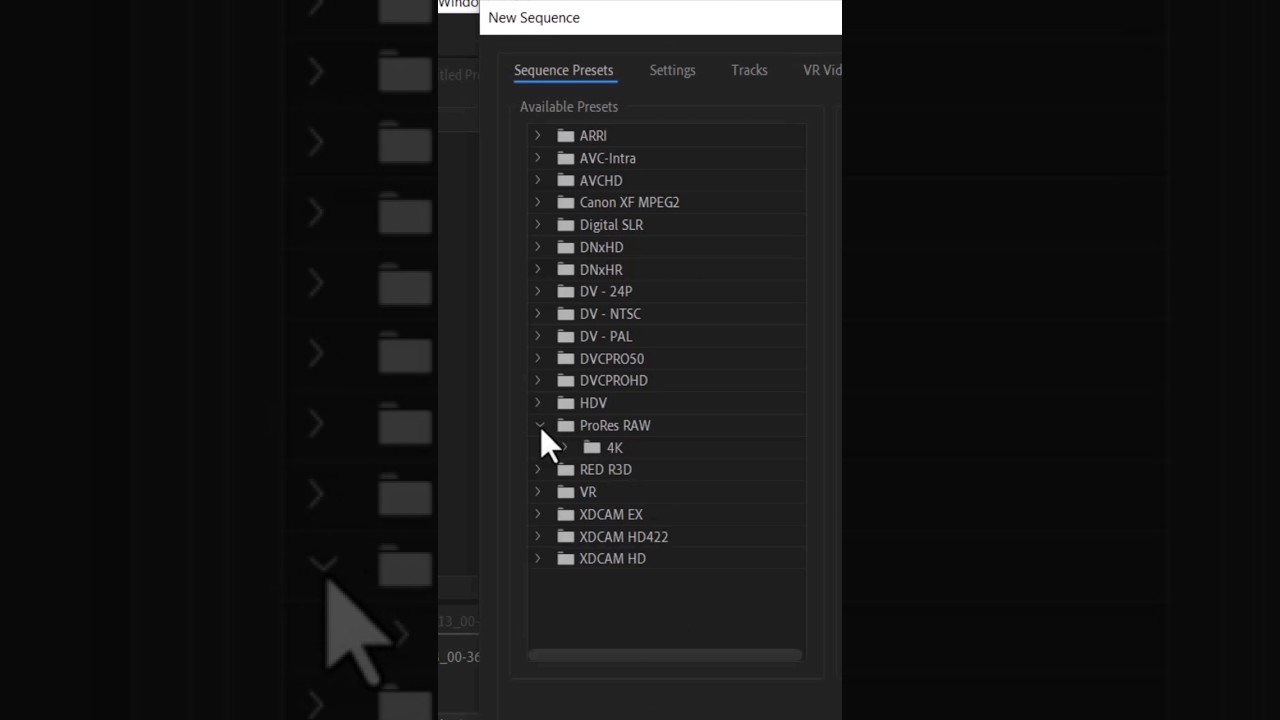Expand the AVCHD presets folder

(x=537, y=180)
